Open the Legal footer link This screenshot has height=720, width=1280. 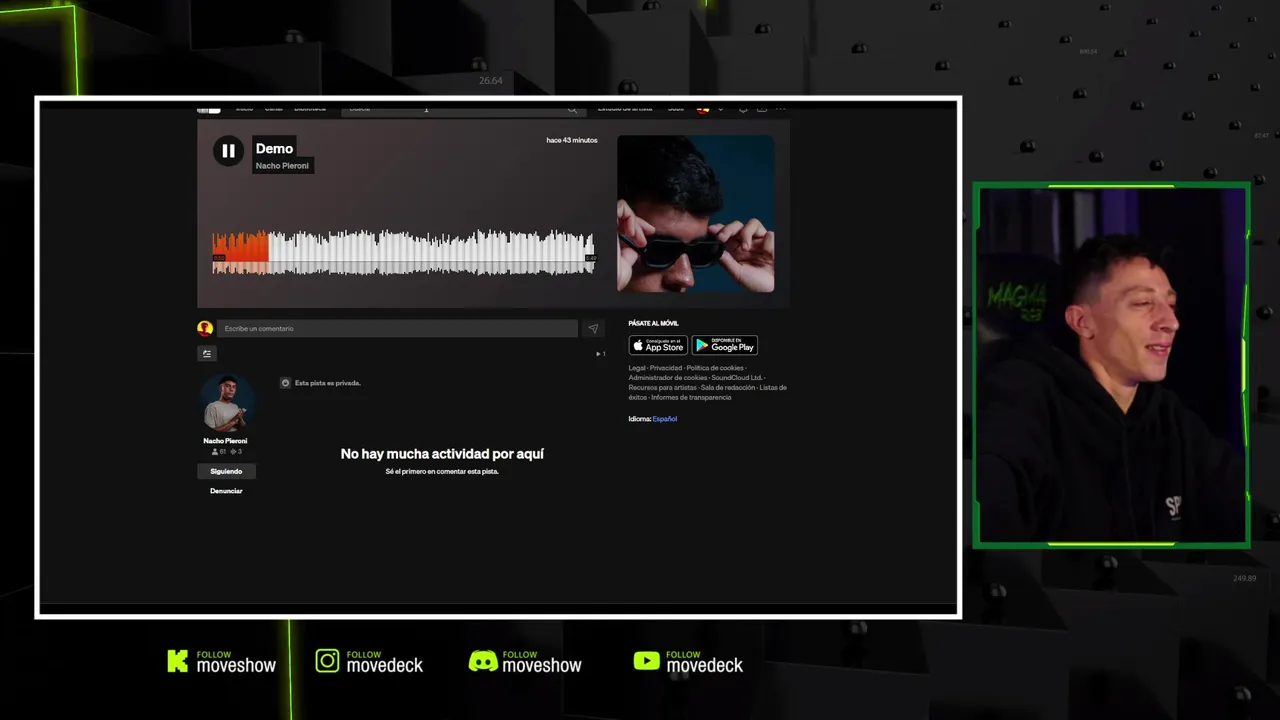coord(637,368)
